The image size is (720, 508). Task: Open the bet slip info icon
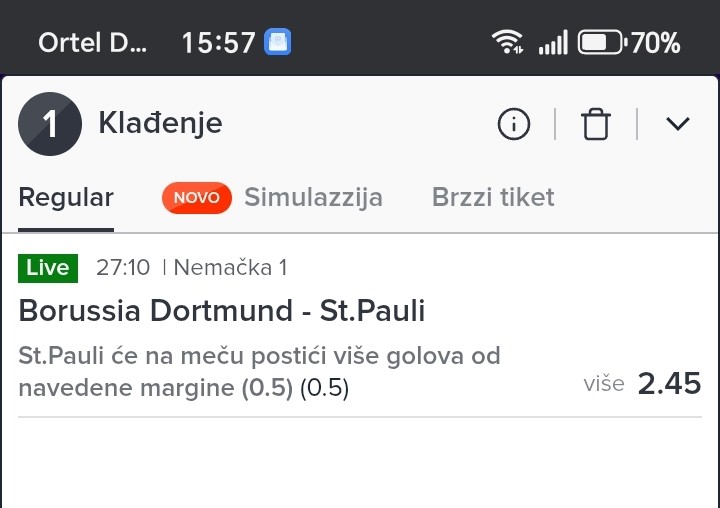(x=513, y=124)
